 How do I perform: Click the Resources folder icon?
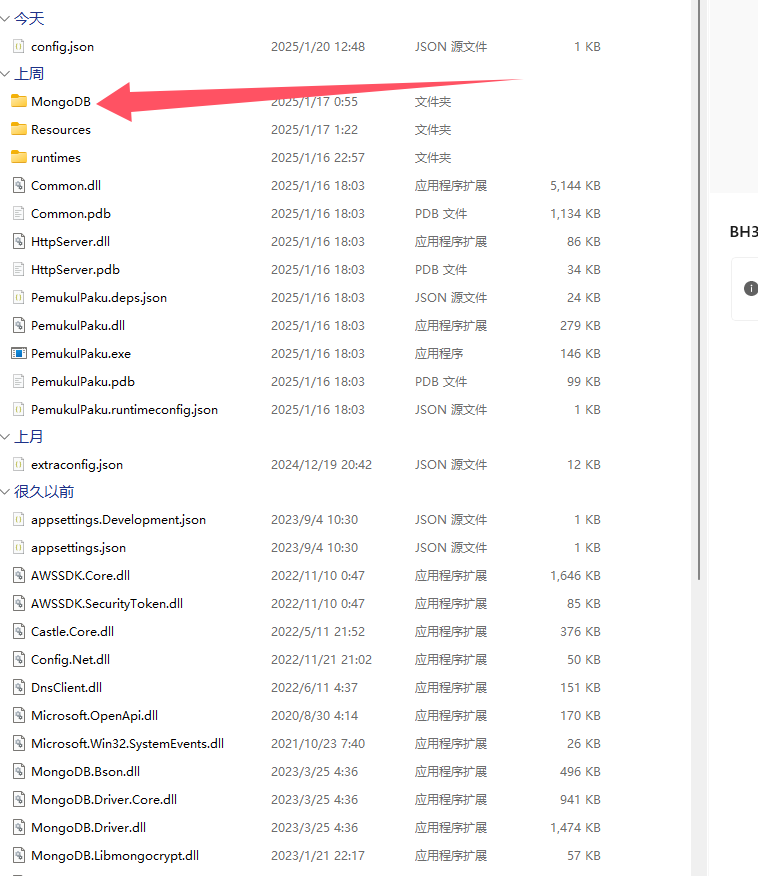(x=18, y=129)
